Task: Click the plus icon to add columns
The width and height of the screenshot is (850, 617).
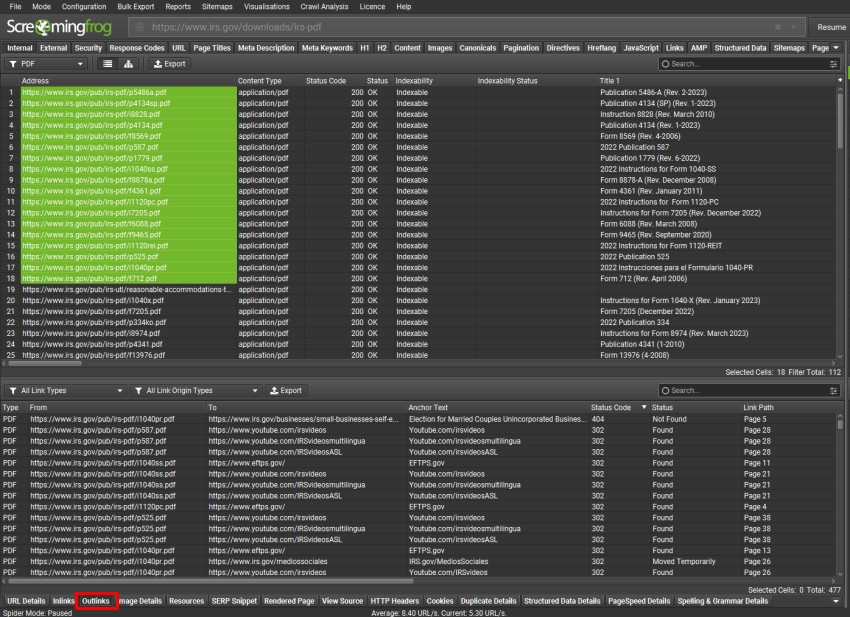Action: (840, 80)
